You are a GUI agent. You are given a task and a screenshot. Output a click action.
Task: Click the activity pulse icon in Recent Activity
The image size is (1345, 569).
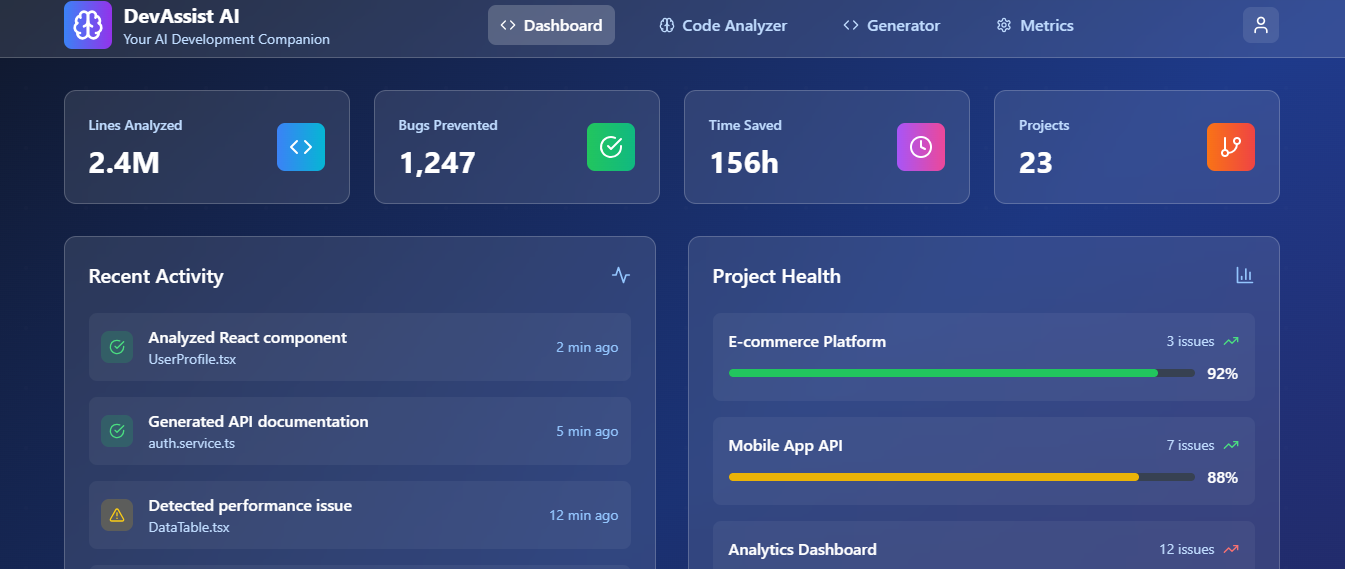coord(621,275)
